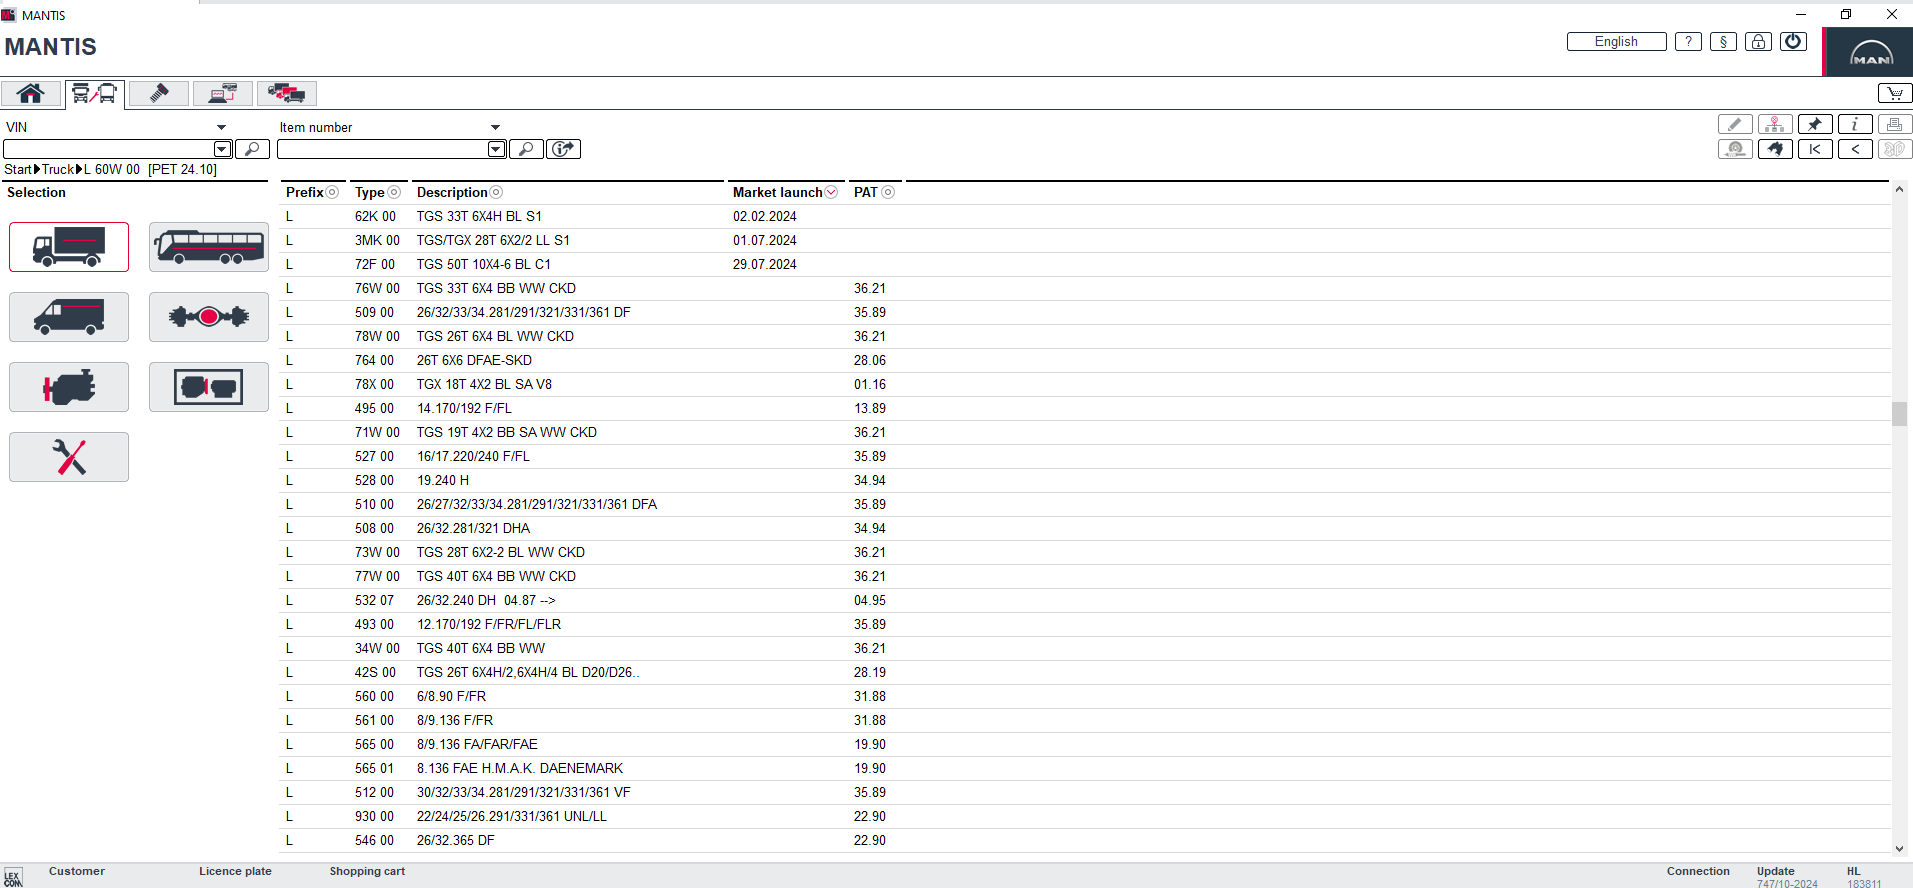The image size is (1913, 888).
Task: Open the shopping cart icon
Action: pos(1895,93)
